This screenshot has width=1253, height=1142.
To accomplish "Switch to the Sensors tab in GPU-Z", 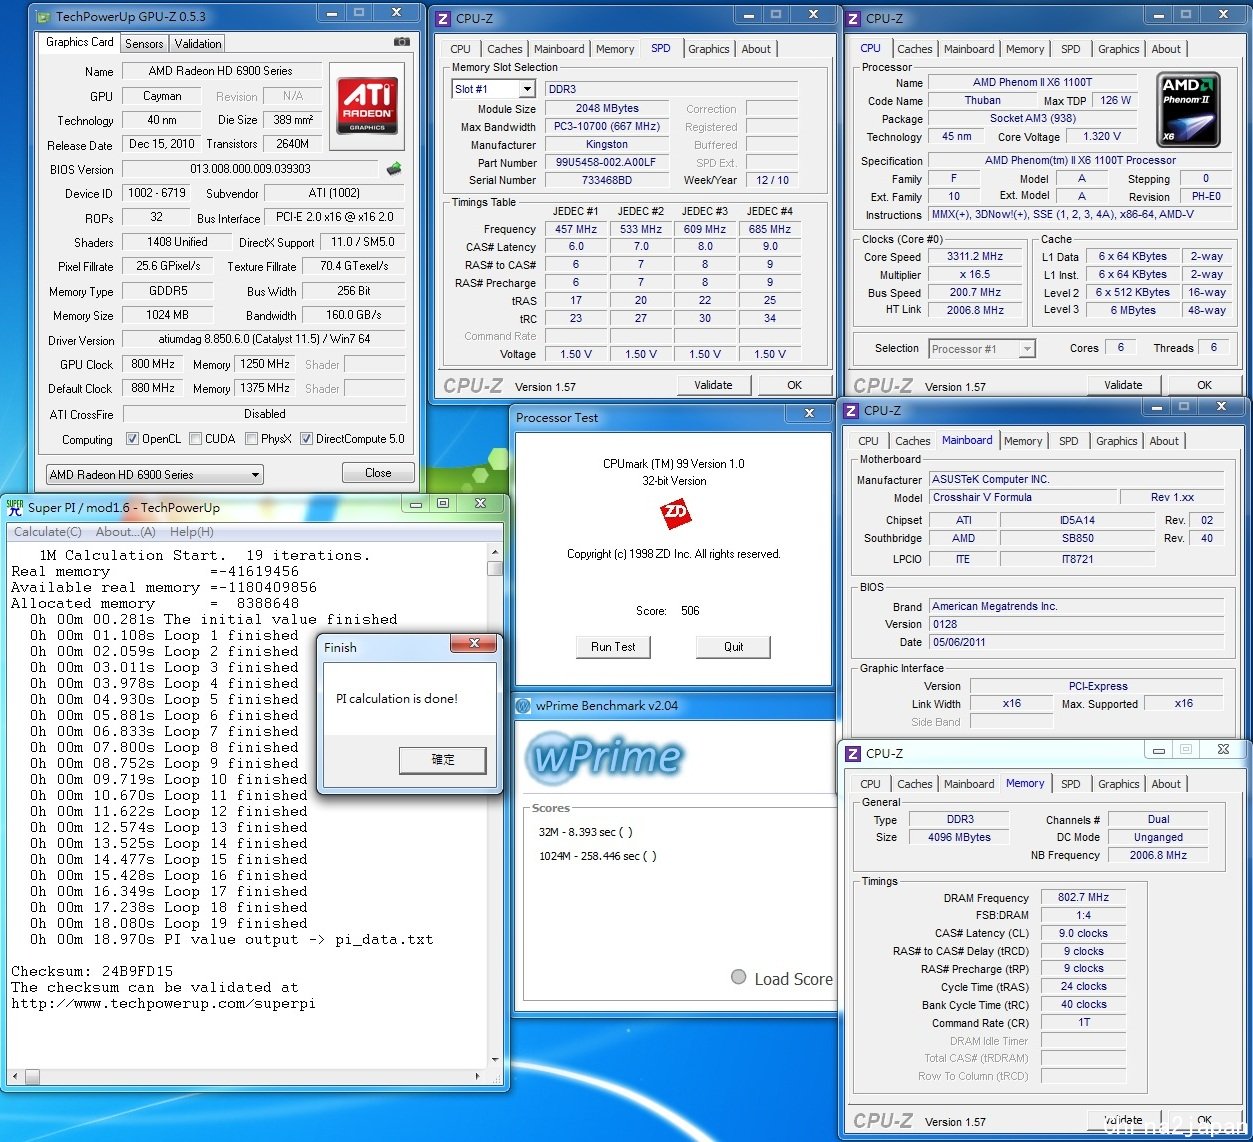I will click(144, 44).
